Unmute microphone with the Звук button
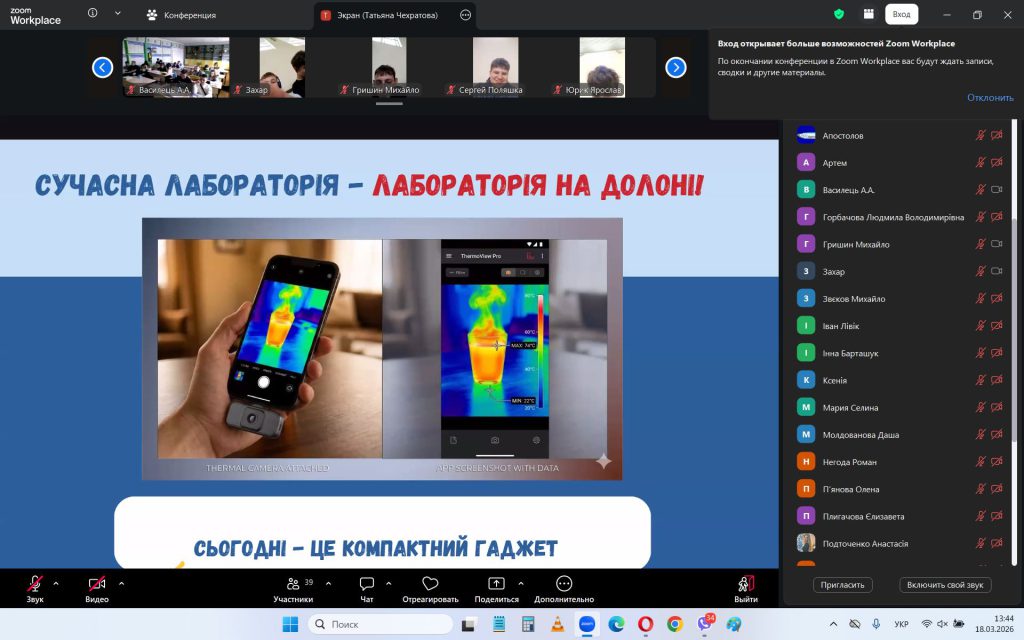The width and height of the screenshot is (1024, 640). click(x=35, y=587)
